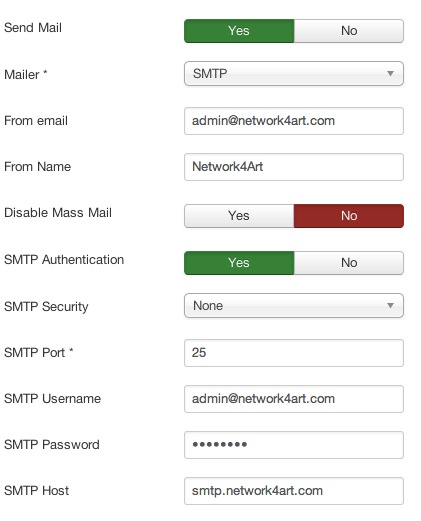Click the From Name field containing Network4Art
The height and width of the screenshot is (521, 421).
point(294,167)
